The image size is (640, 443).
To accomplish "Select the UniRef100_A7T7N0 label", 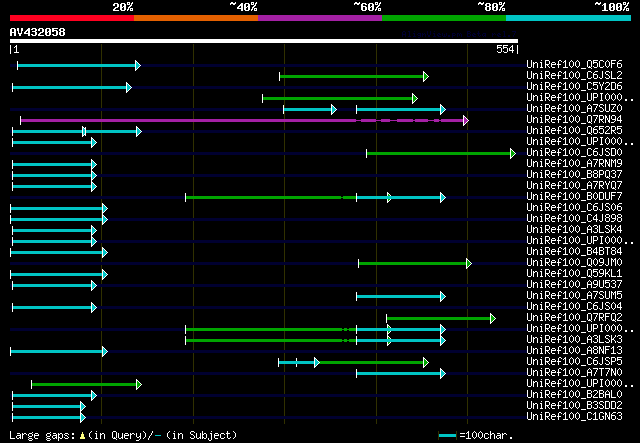I will (x=574, y=372).
